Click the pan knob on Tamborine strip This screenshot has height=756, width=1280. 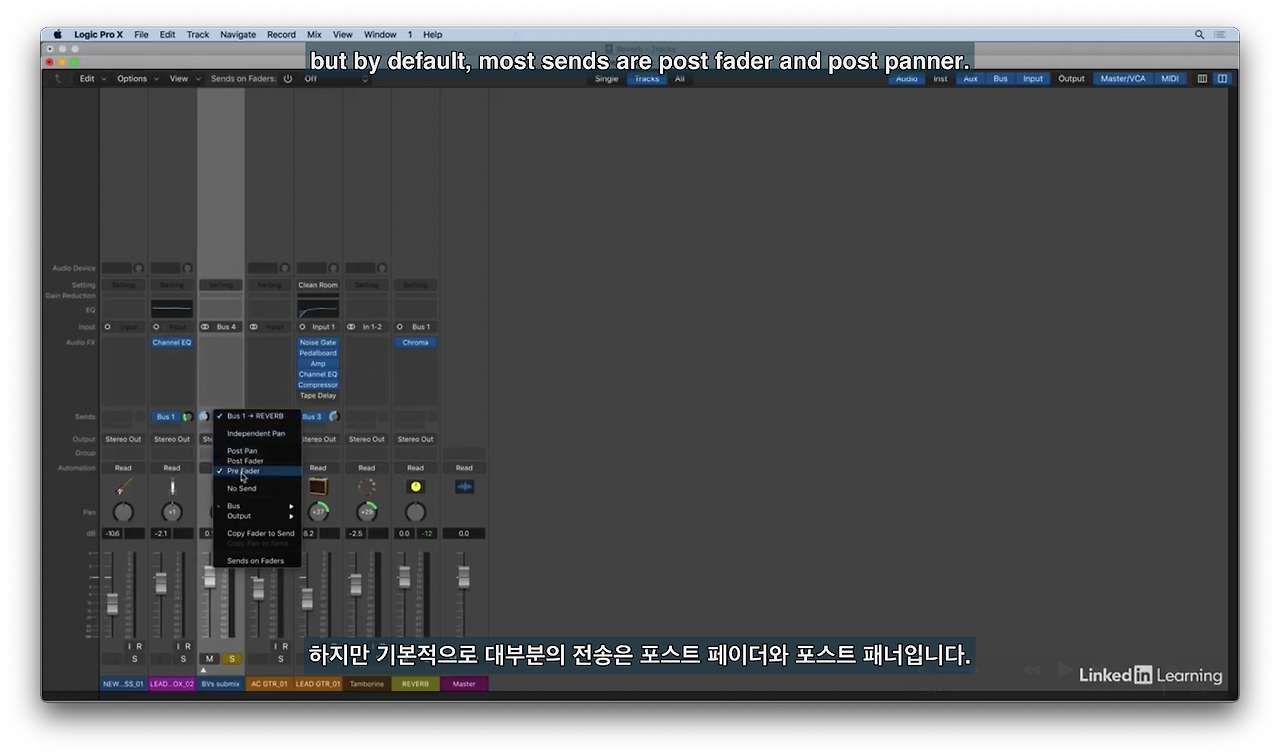pyautogui.click(x=367, y=512)
